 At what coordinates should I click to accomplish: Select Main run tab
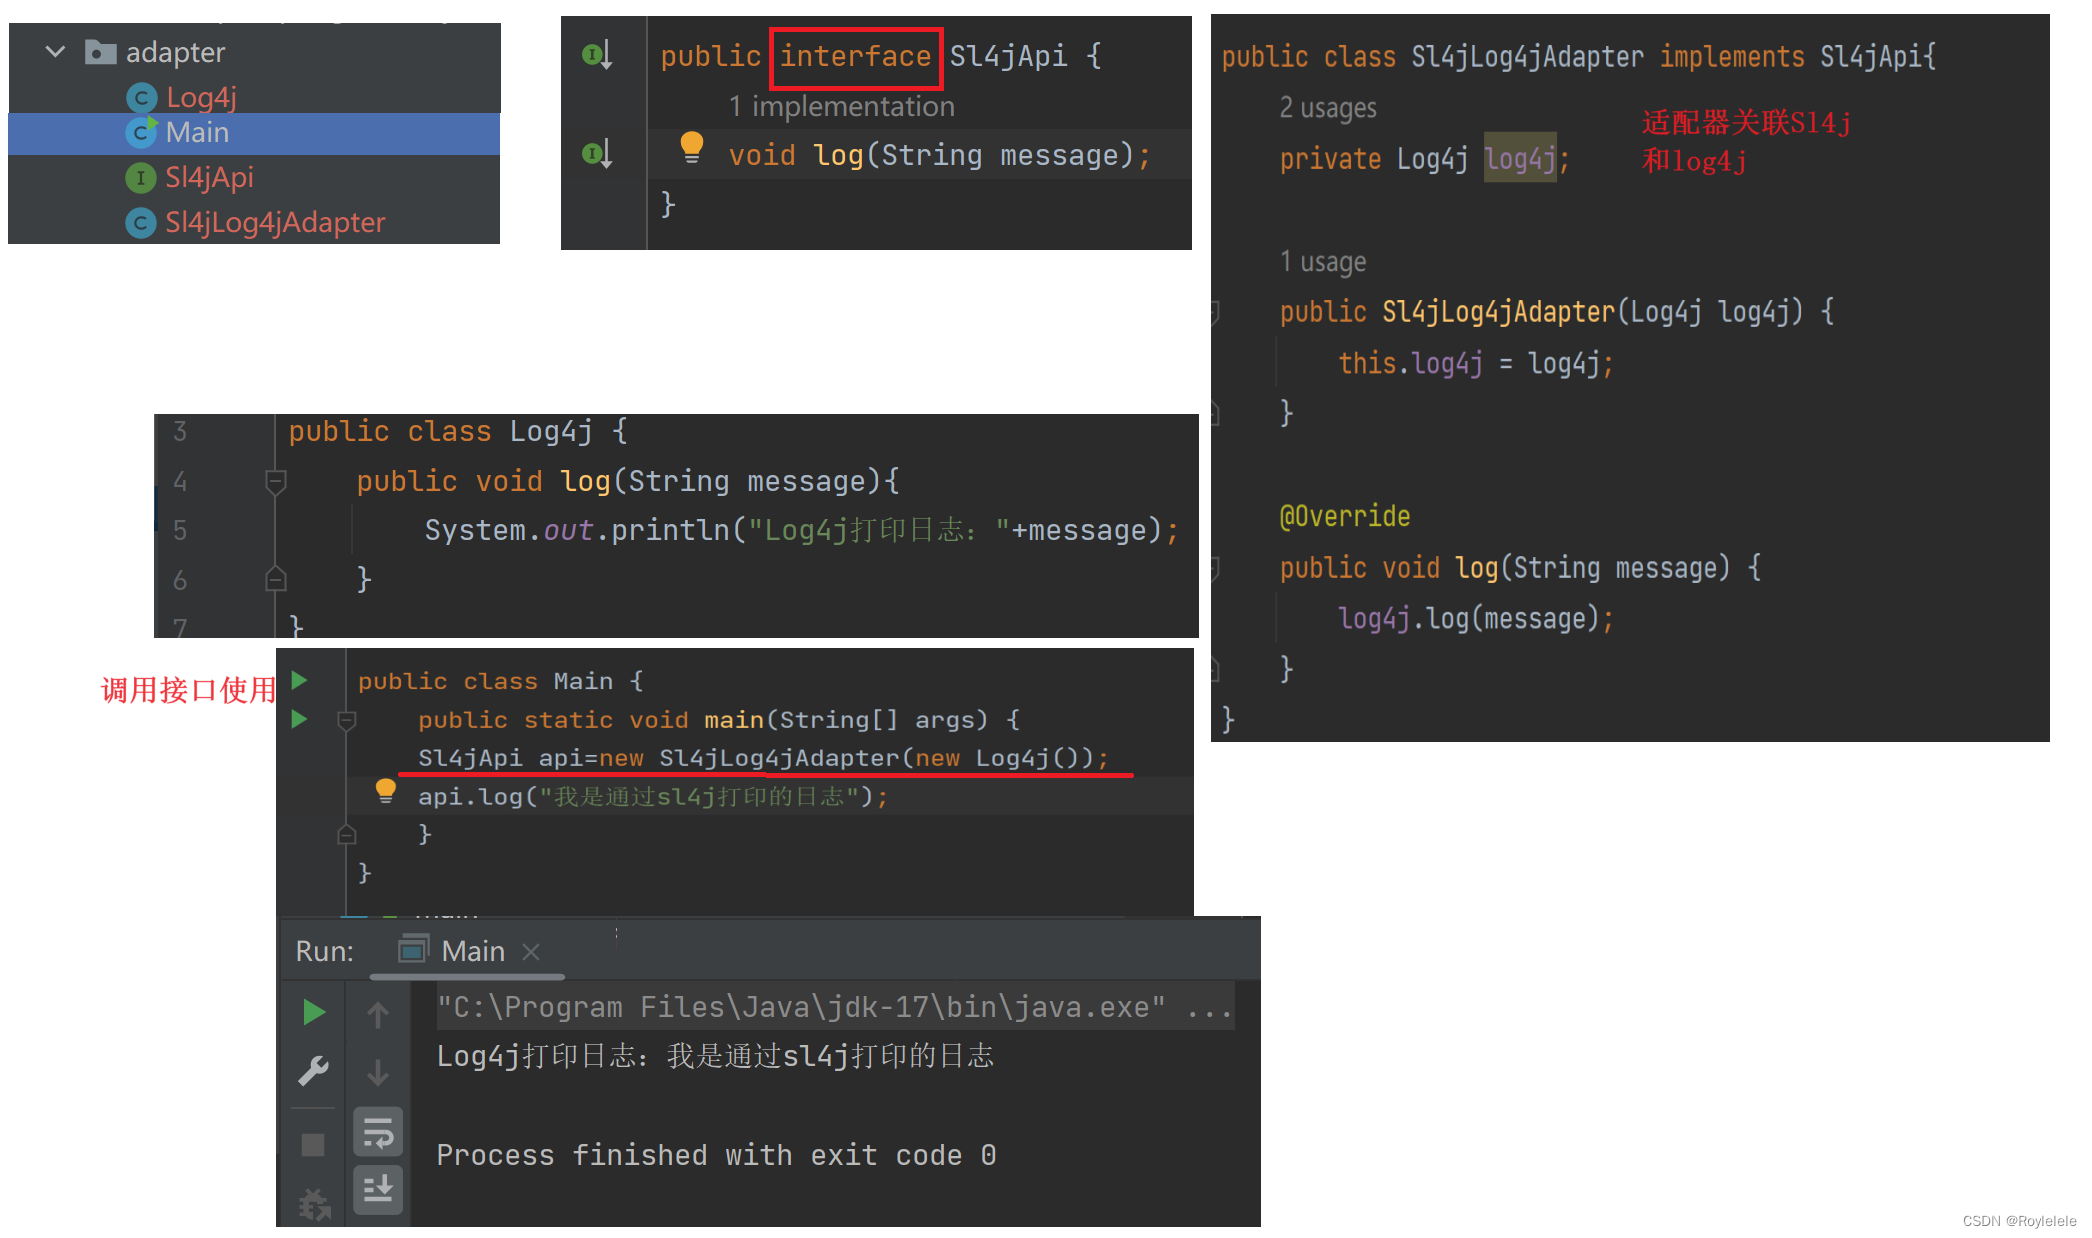[x=472, y=951]
